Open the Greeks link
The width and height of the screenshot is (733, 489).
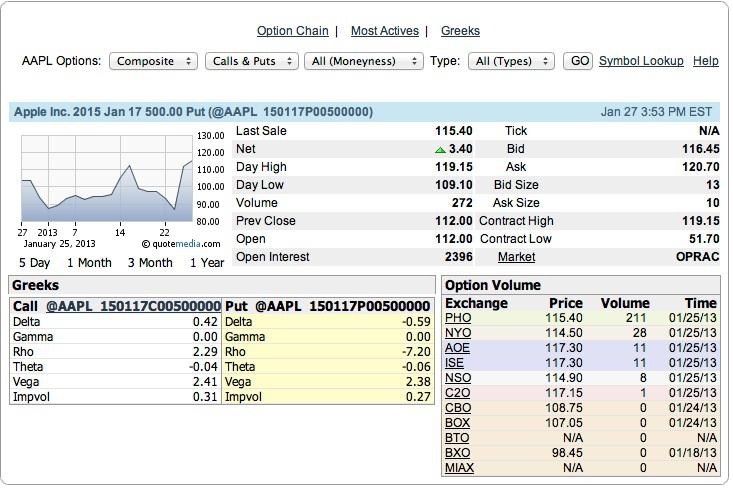point(460,32)
